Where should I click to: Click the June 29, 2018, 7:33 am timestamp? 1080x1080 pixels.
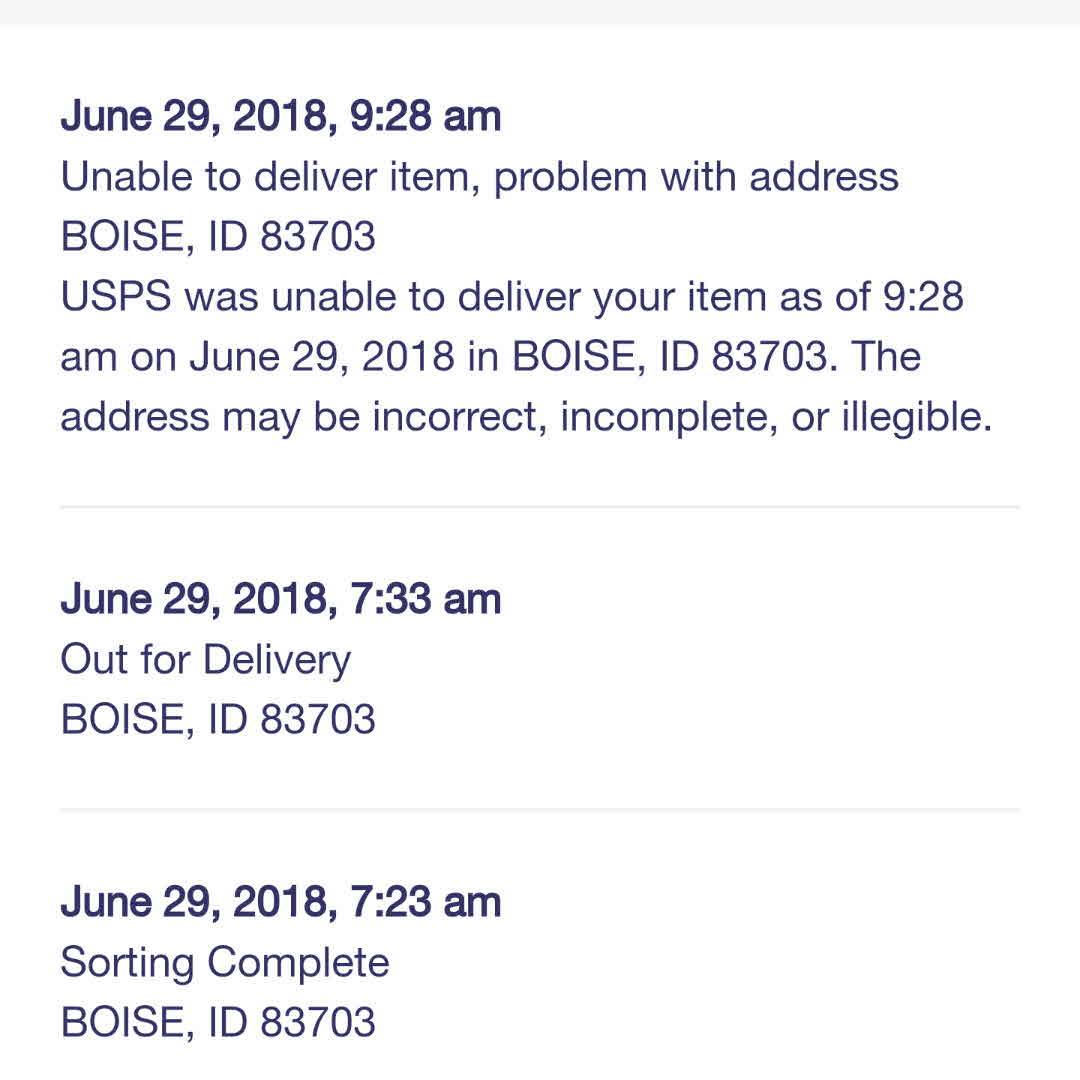tap(280, 600)
